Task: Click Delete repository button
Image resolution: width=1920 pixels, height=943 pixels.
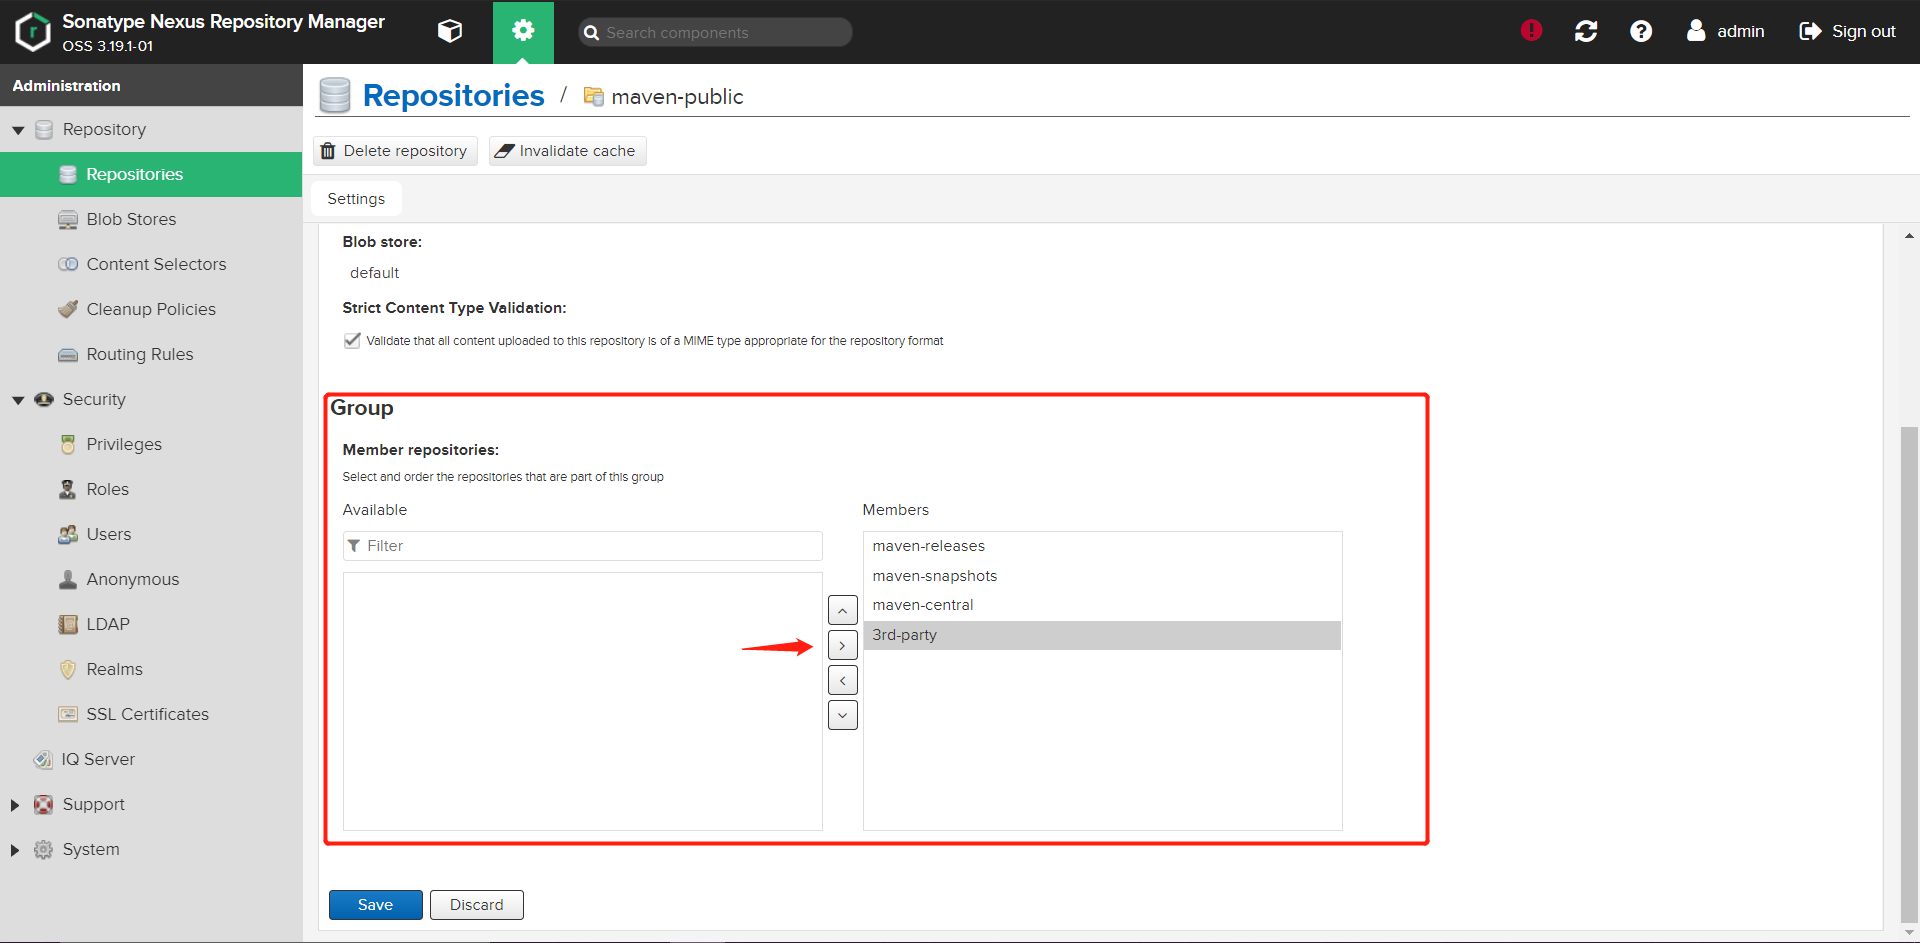Action: click(x=395, y=151)
